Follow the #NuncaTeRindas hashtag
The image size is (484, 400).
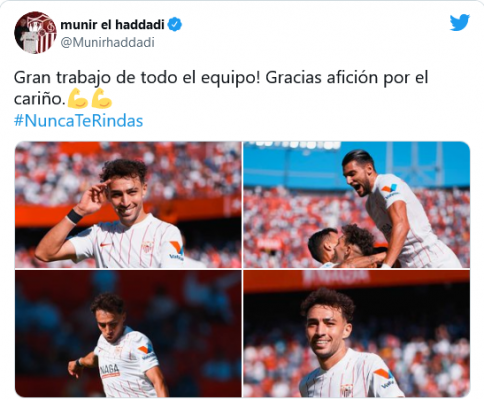(x=78, y=121)
